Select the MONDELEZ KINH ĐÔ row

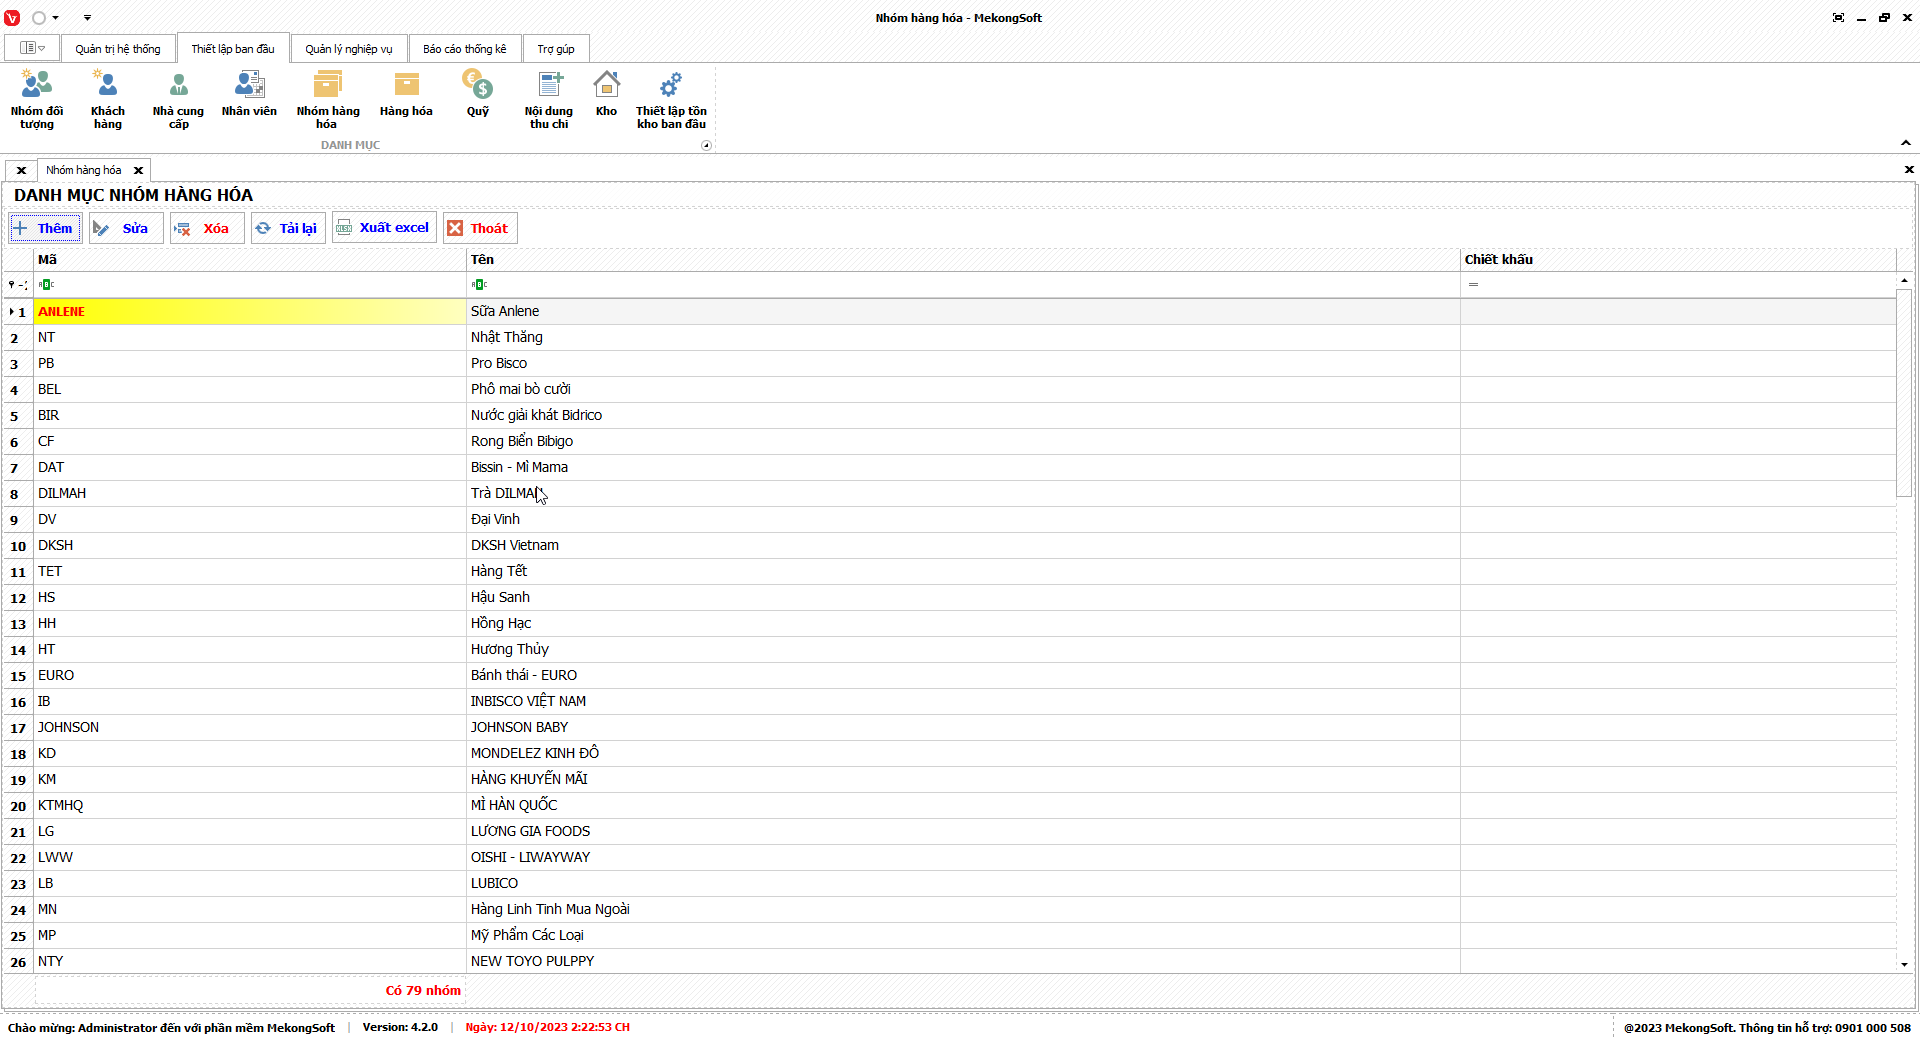point(949,754)
